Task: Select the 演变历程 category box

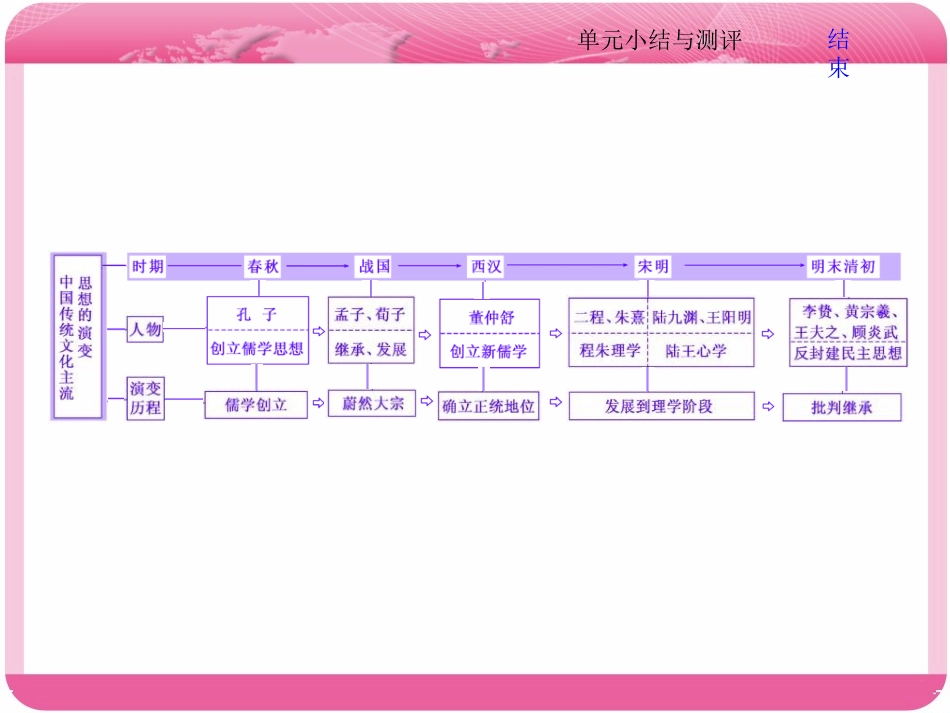Action: coord(145,398)
